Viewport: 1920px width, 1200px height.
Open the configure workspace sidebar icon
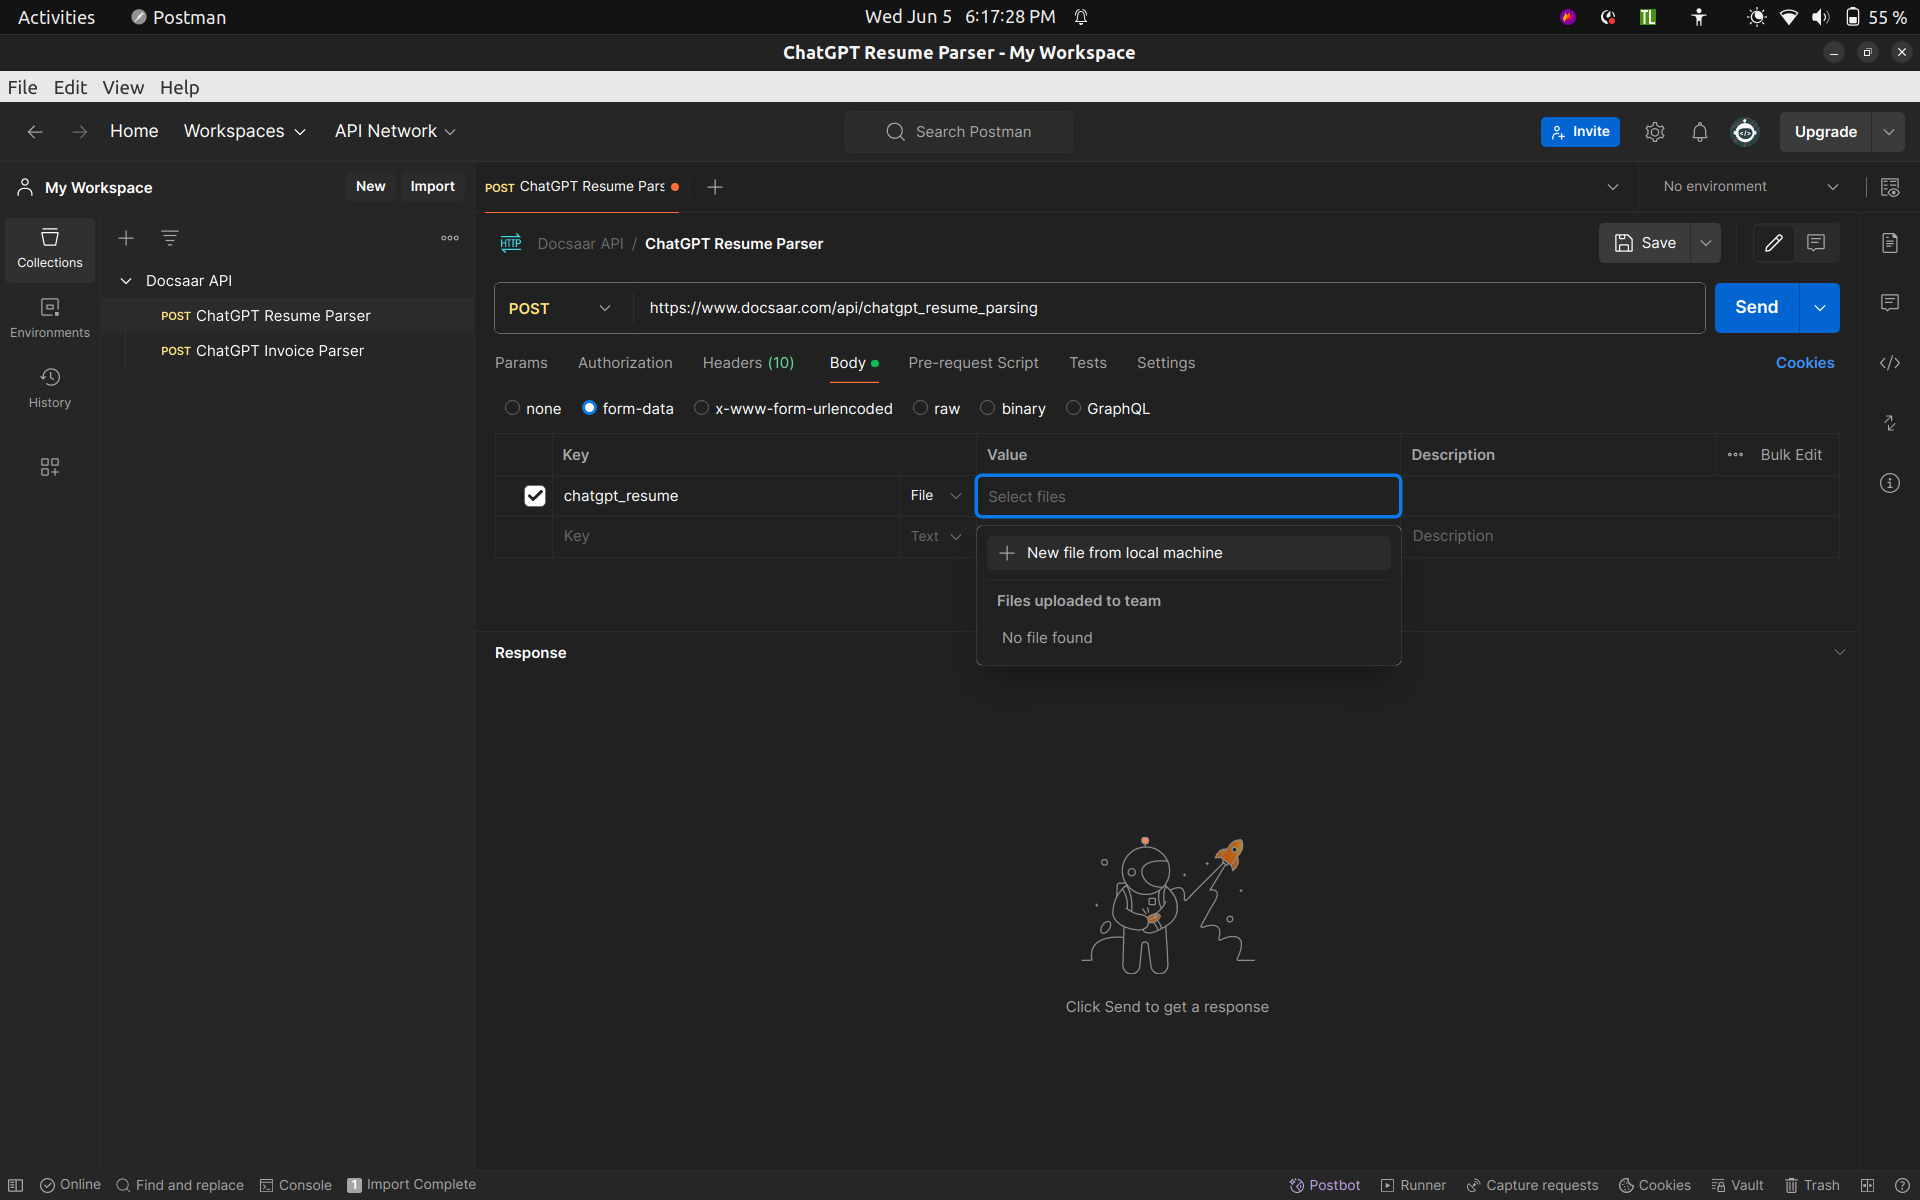point(50,467)
